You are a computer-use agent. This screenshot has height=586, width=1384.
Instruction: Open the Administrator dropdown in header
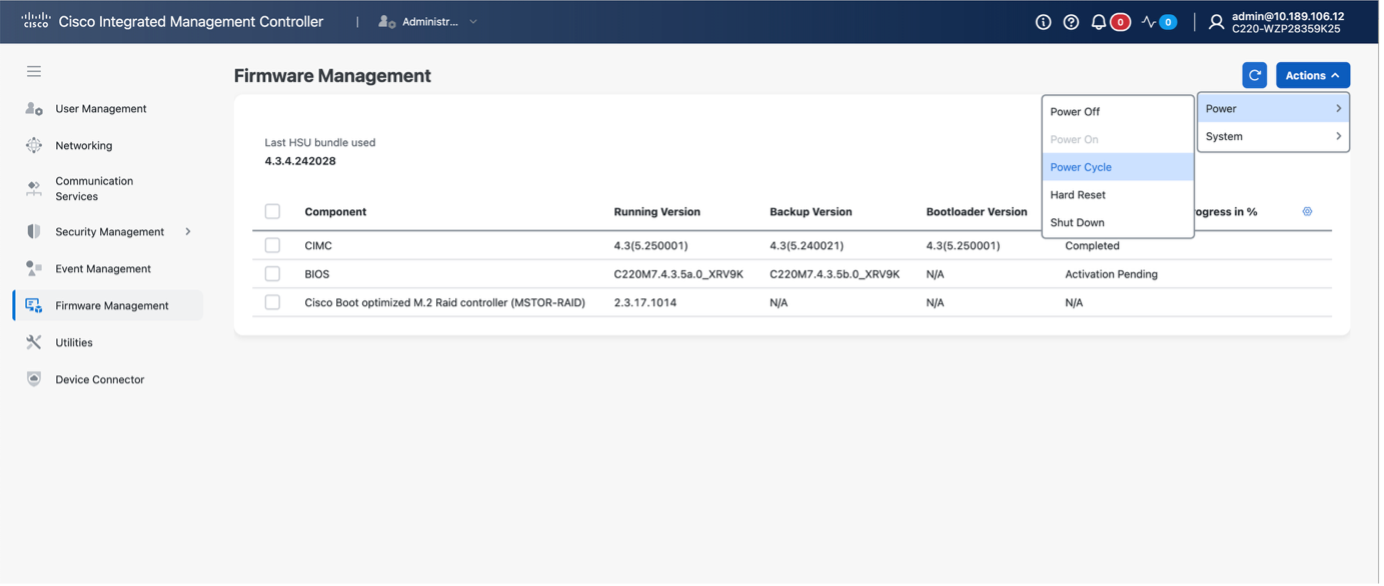429,22
